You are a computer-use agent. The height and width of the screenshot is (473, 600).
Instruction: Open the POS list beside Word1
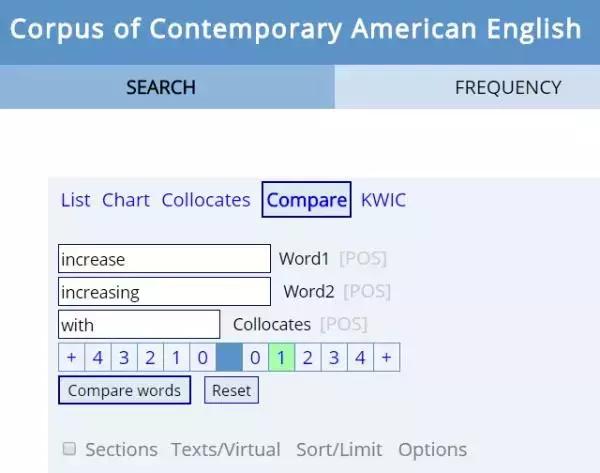[363, 259]
